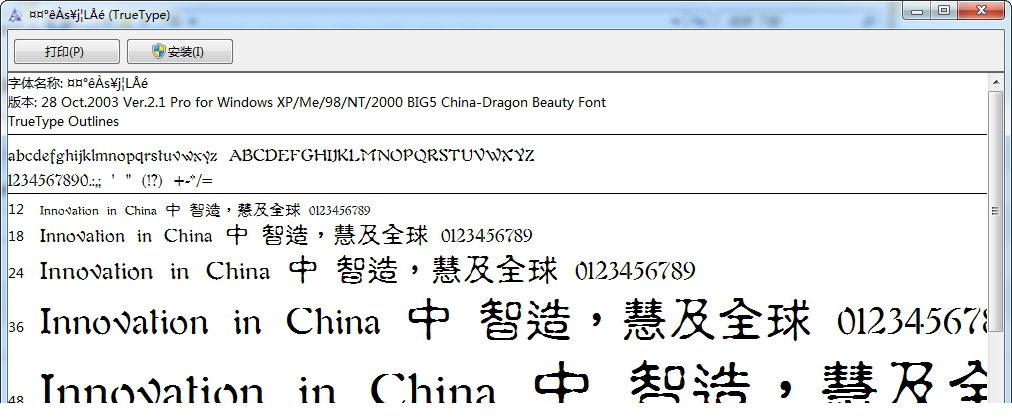1012x419 pixels.
Task: Click the scrollbar up arrow
Action: (x=995, y=83)
